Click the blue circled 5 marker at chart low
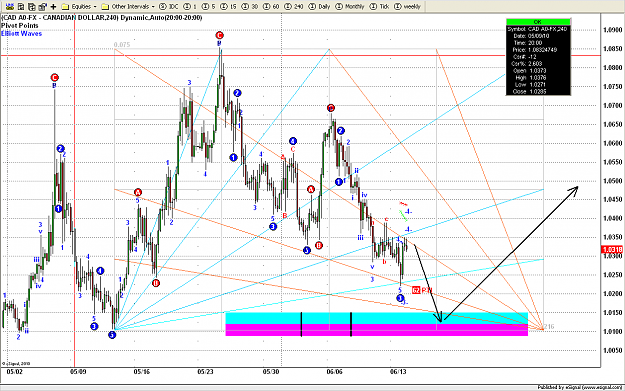625x391 pixels. (112, 335)
